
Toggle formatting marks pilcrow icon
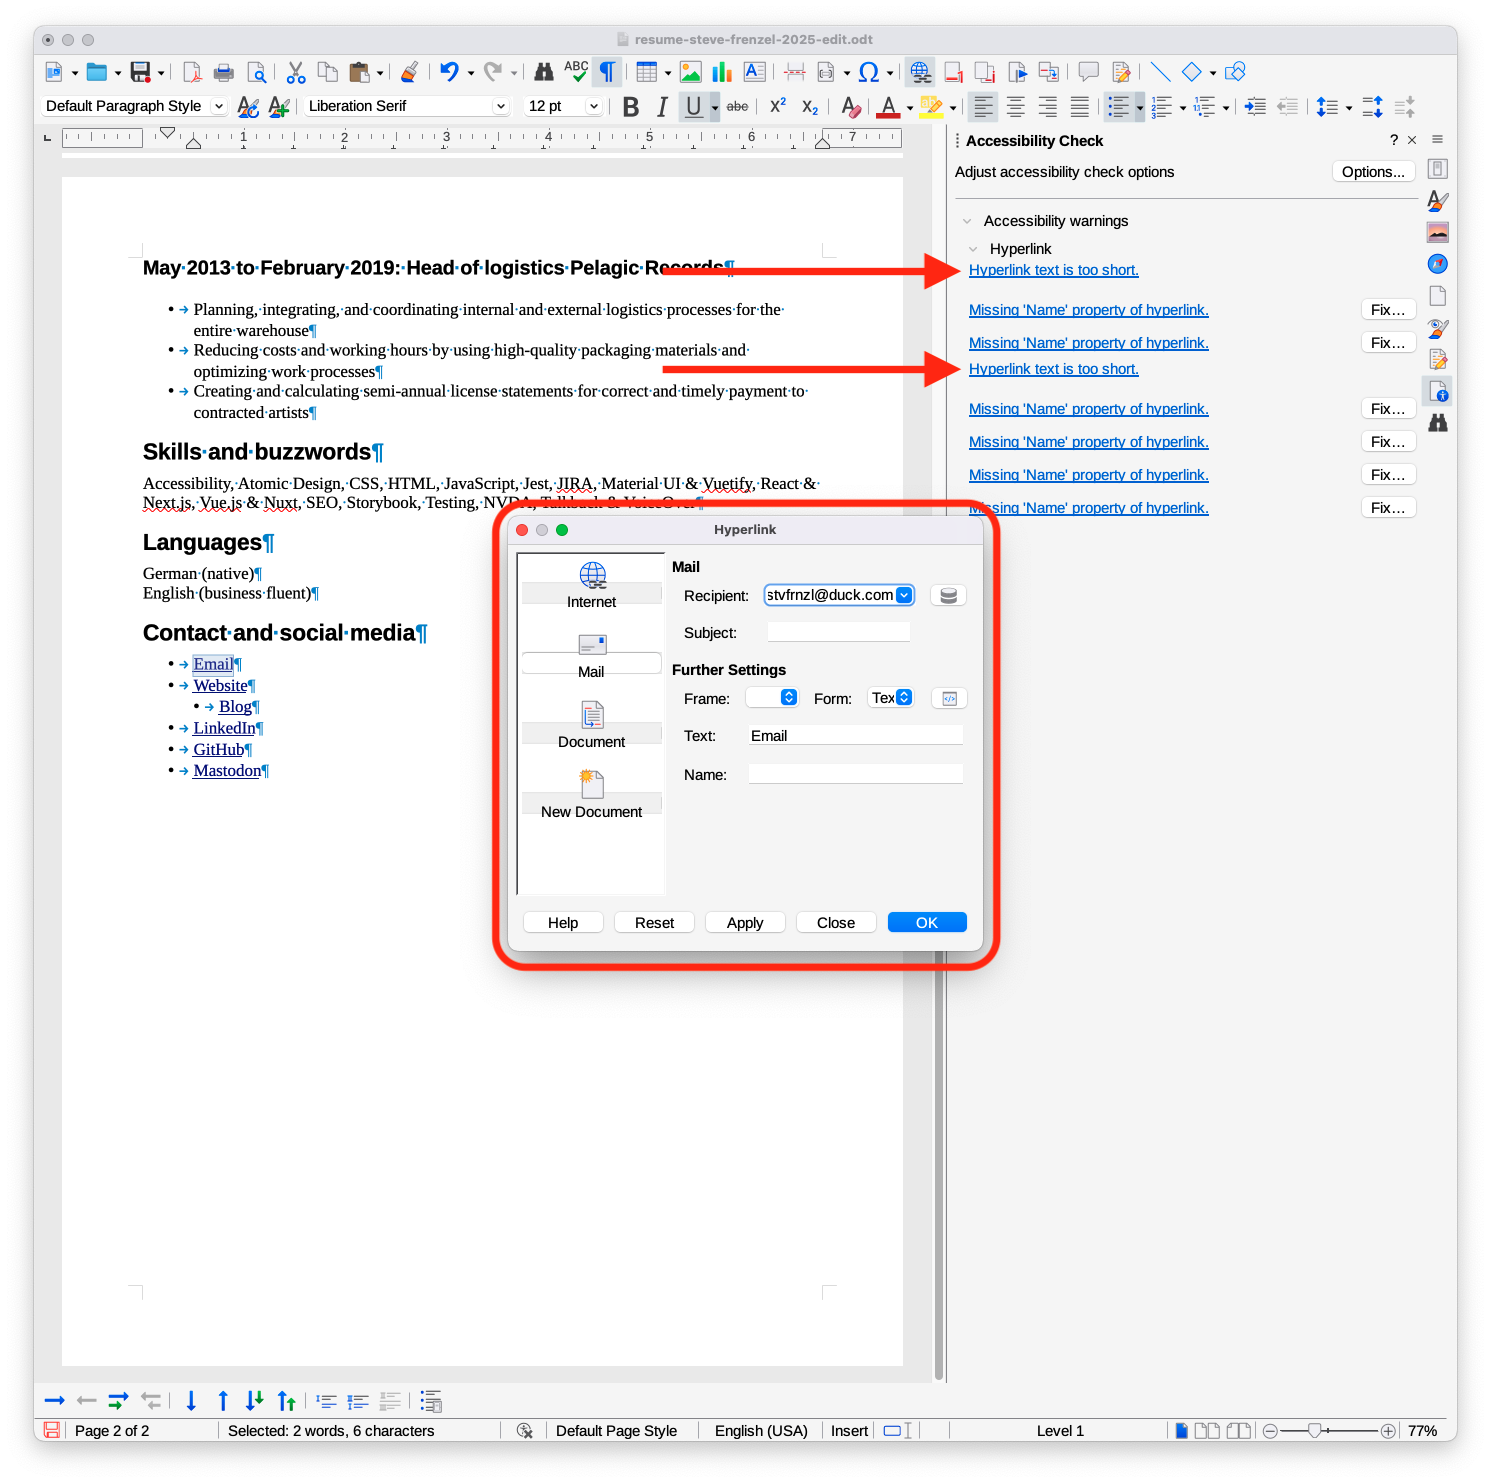point(607,72)
